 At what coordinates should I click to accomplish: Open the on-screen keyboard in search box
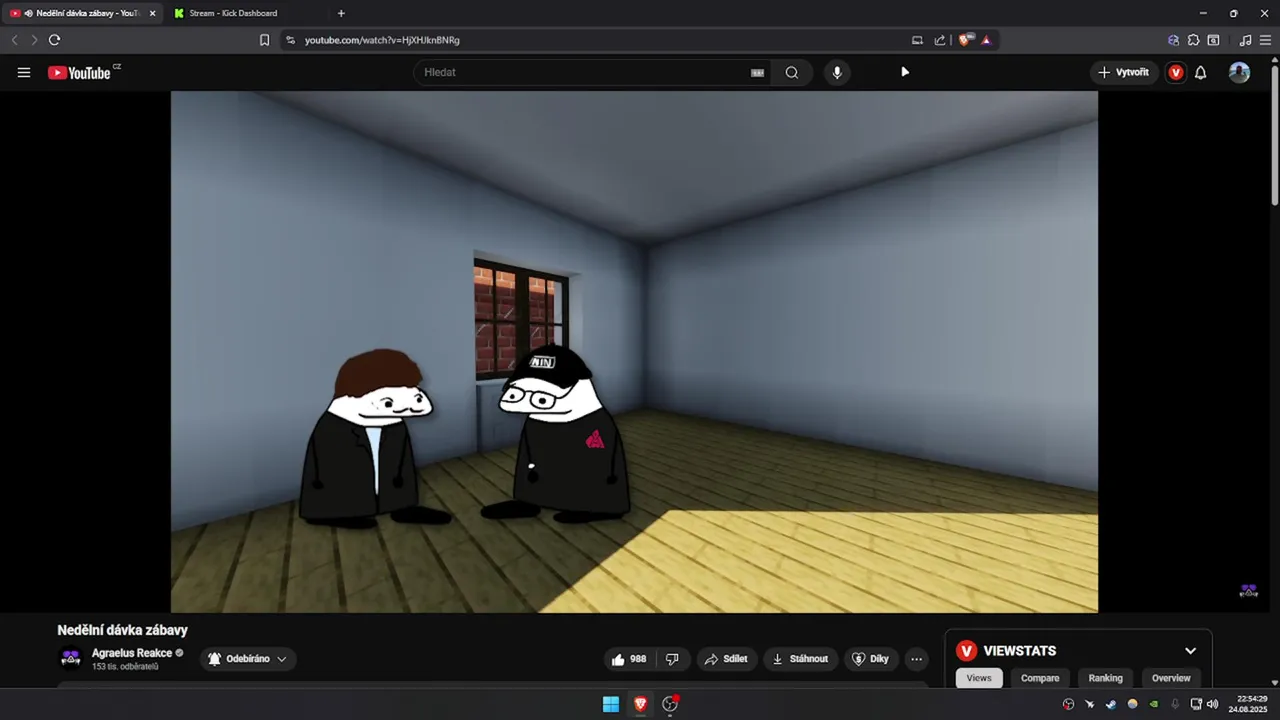click(757, 72)
